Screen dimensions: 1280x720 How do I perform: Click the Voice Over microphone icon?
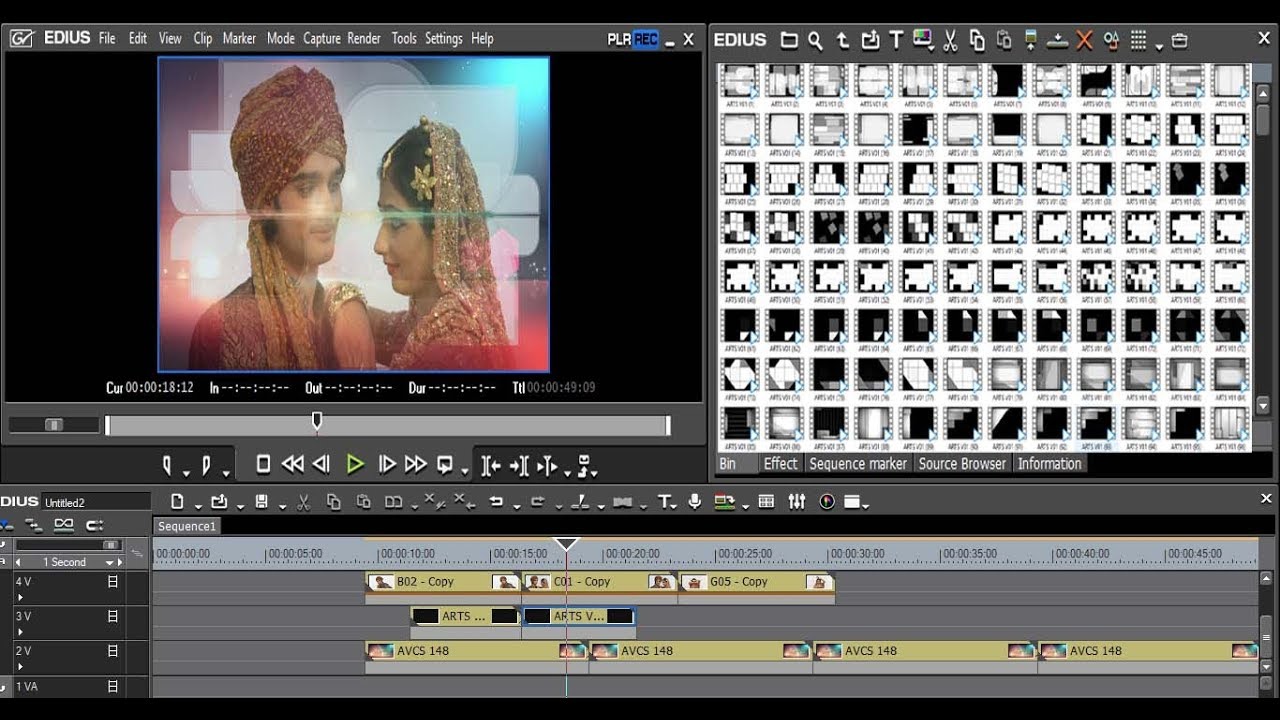click(695, 502)
